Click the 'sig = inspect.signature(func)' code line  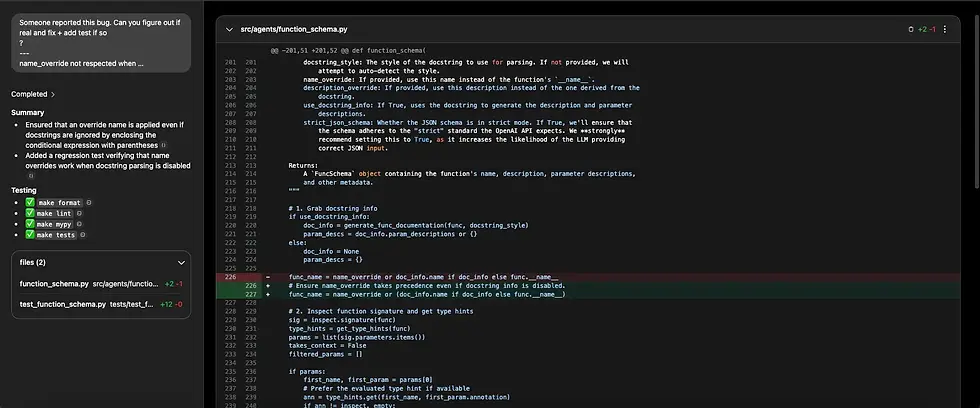pos(341,320)
